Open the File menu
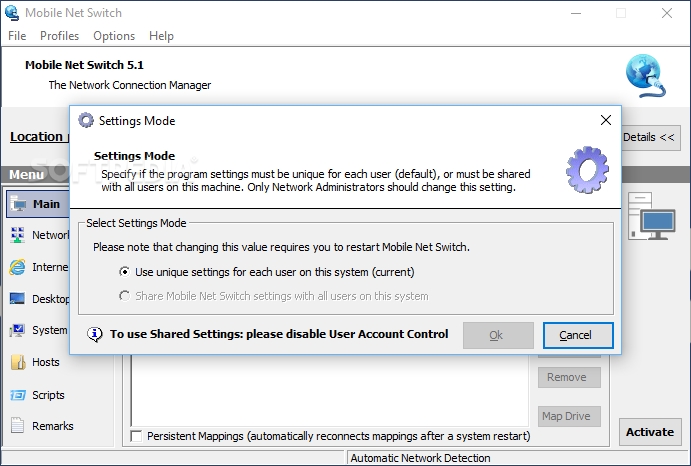Screen dimensions: 691x466 [x=17, y=36]
